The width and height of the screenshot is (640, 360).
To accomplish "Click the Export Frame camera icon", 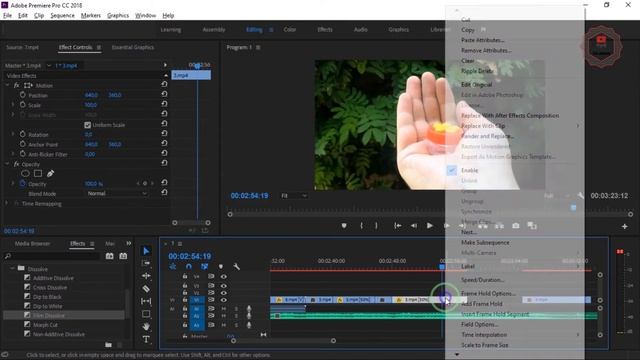I will coord(516,226).
